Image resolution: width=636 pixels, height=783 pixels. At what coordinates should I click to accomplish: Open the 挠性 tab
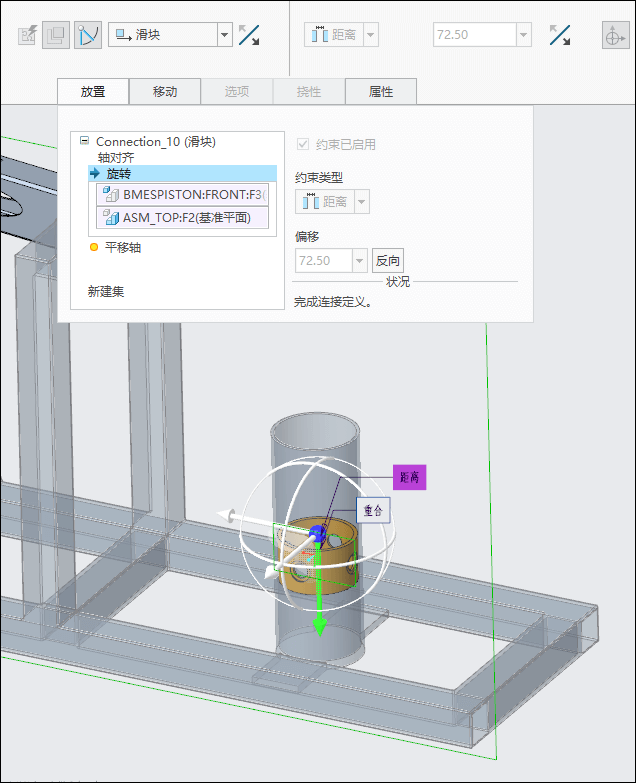pos(309,92)
